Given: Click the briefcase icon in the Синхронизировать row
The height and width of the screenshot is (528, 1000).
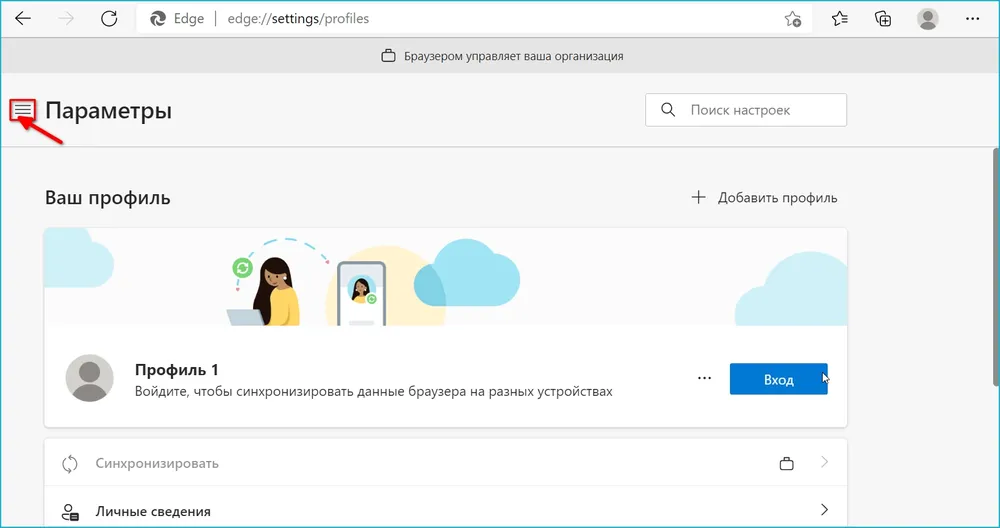Looking at the screenshot, I should (x=786, y=463).
